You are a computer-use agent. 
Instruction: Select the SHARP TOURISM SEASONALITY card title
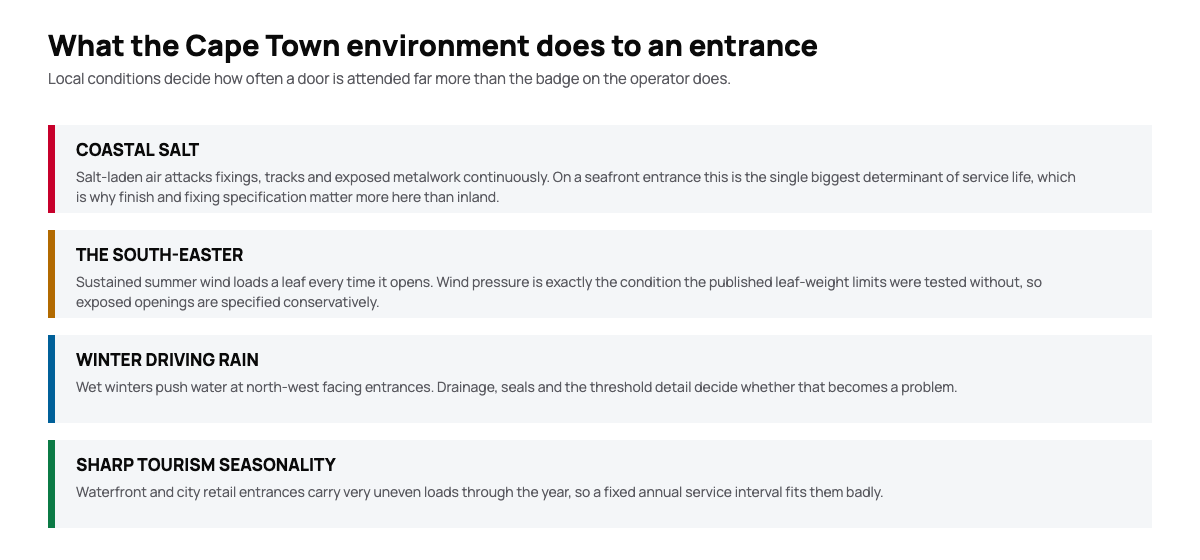point(205,465)
